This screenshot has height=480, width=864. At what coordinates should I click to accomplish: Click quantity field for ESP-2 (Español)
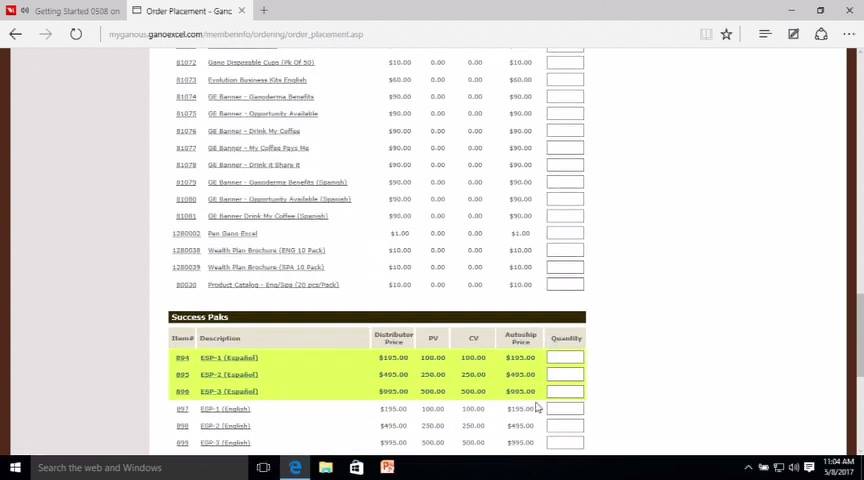(x=565, y=374)
